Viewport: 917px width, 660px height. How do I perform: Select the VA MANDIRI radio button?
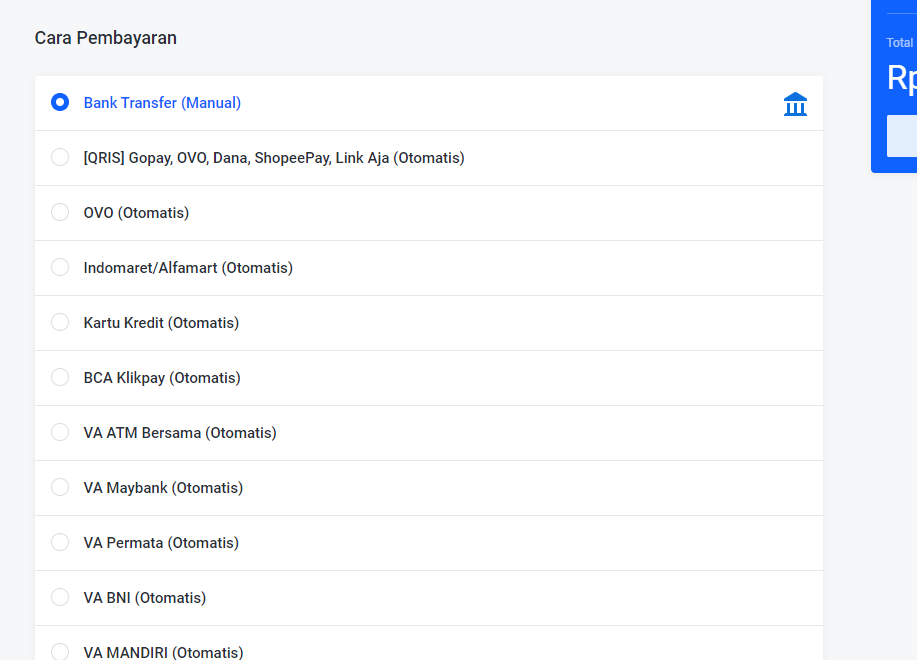(60, 651)
